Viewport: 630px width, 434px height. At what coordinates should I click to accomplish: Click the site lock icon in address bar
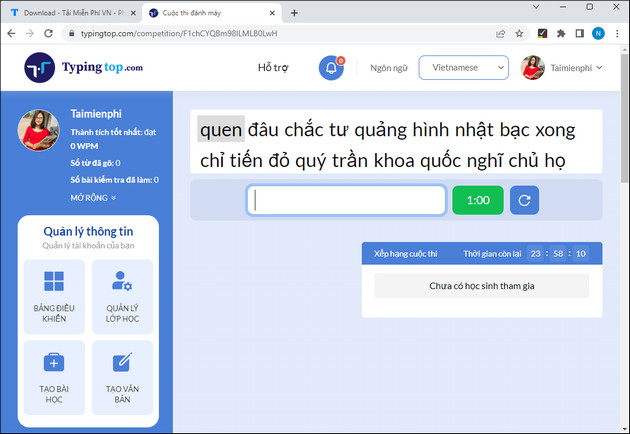[x=71, y=33]
